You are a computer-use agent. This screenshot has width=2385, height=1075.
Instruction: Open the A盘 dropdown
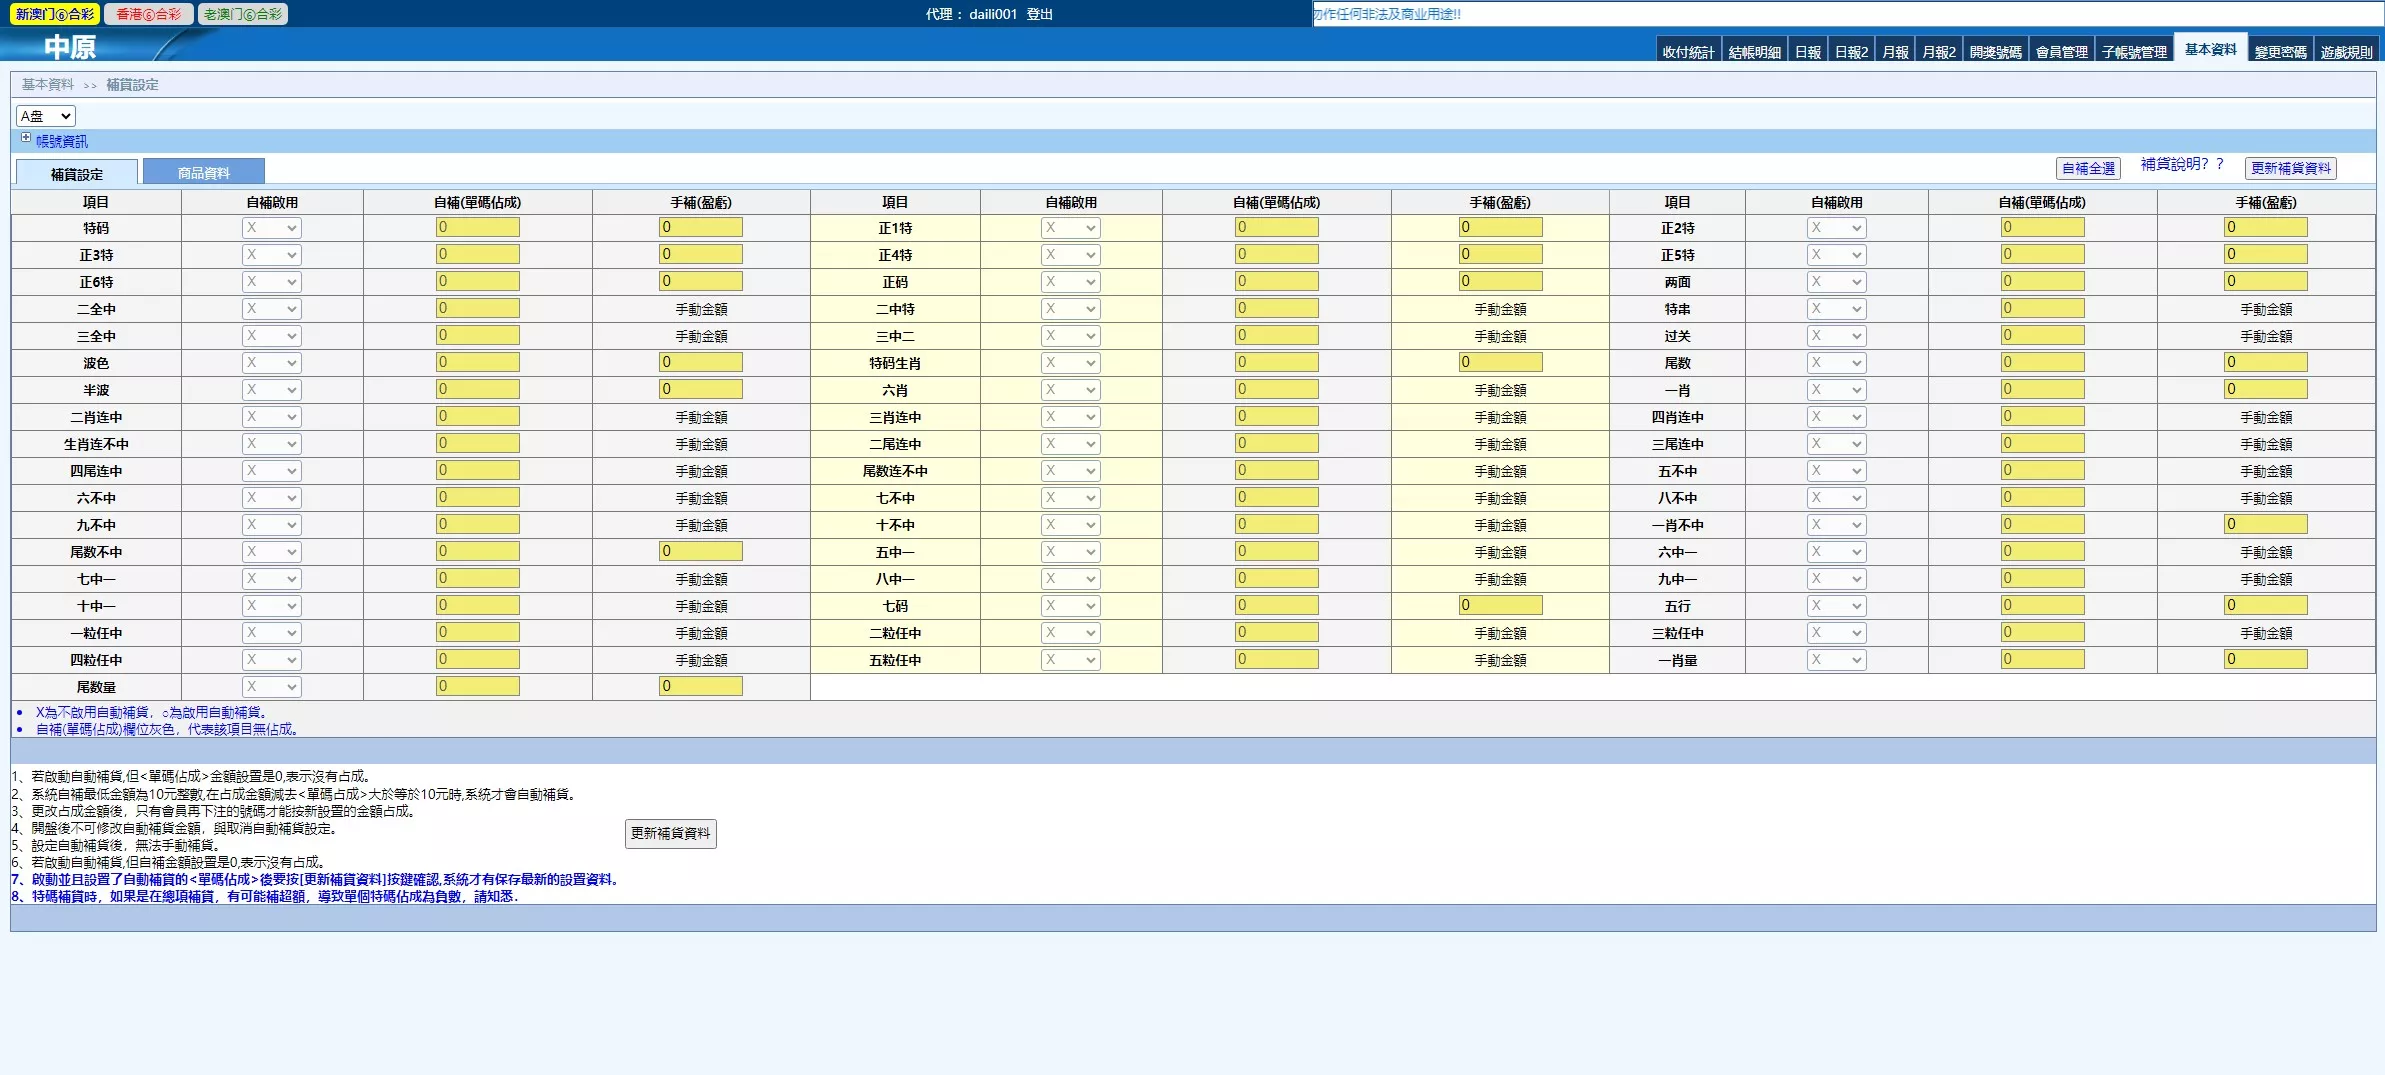[x=46, y=116]
